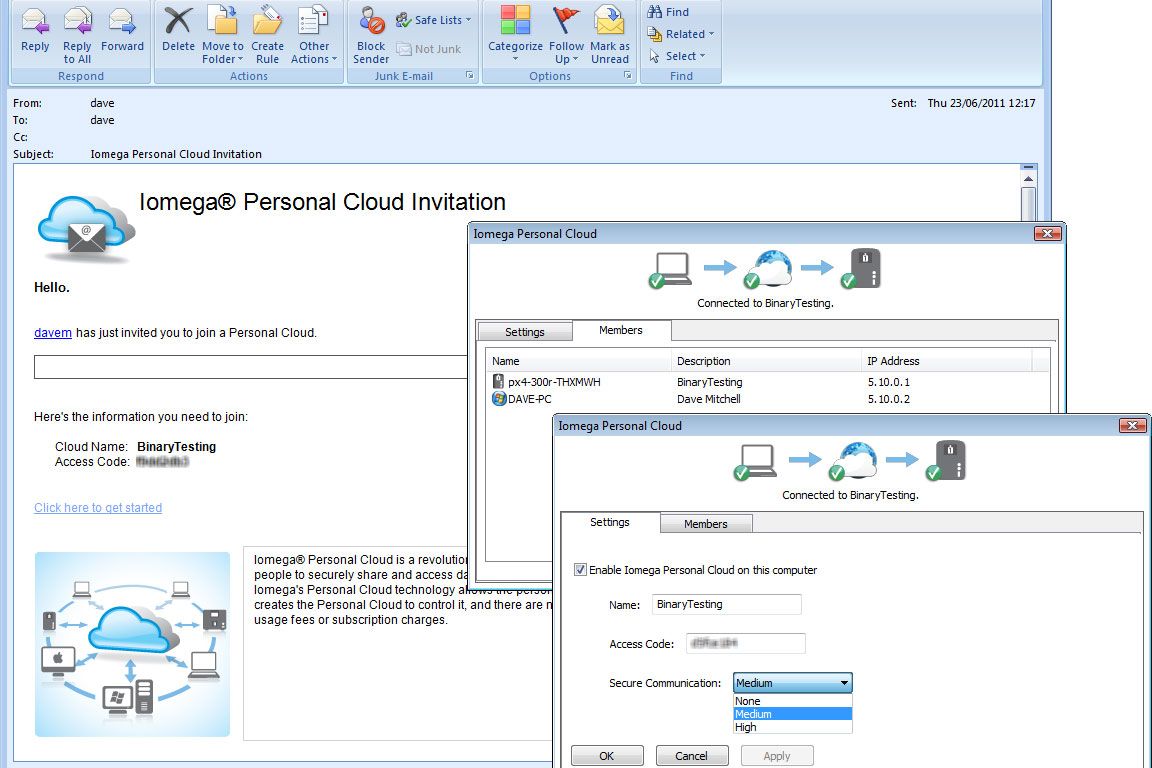The height and width of the screenshot is (768, 1152).
Task: Click the email scrollbar up arrow
Action: 1029,179
